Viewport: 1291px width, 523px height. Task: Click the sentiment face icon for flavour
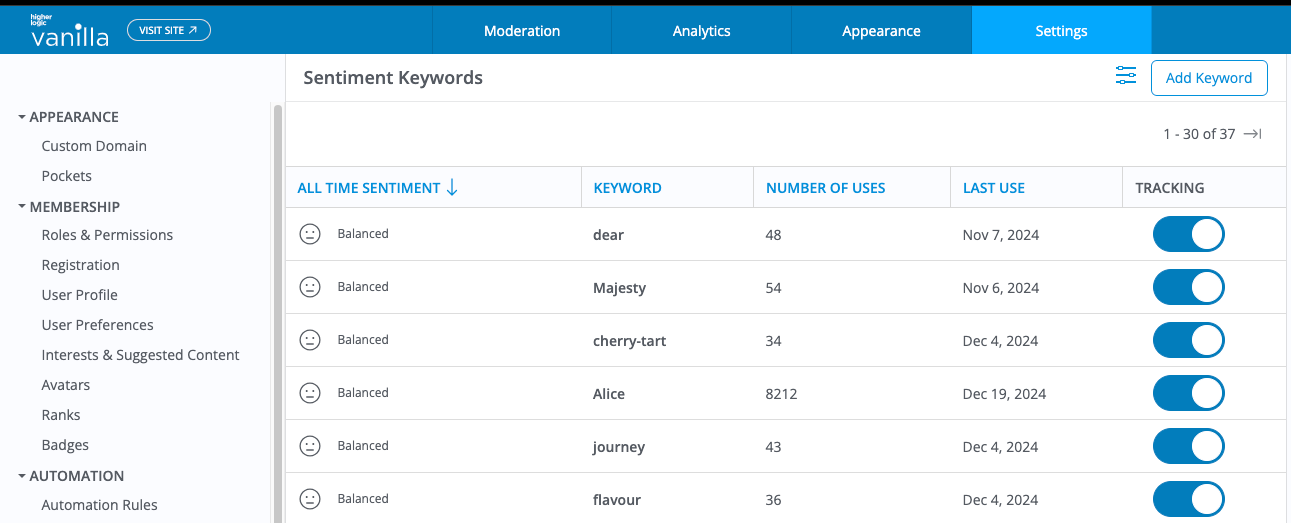(310, 499)
